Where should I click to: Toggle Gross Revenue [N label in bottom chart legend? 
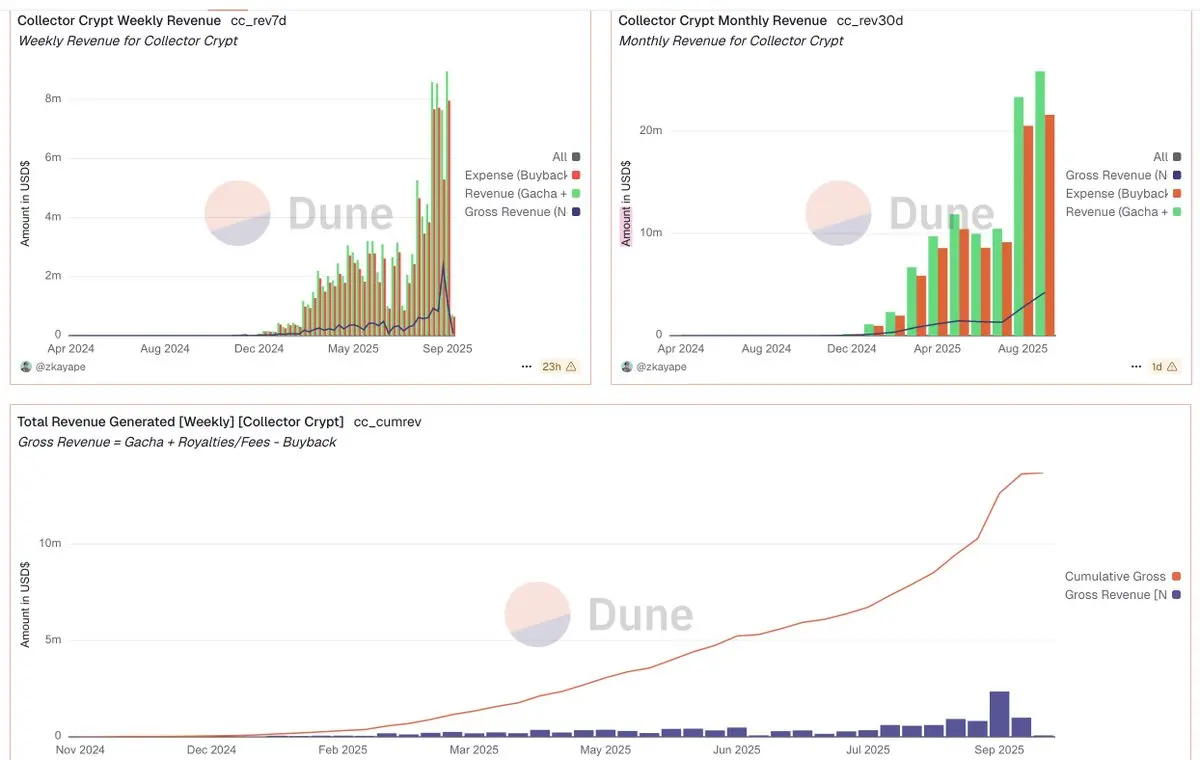1115,595
